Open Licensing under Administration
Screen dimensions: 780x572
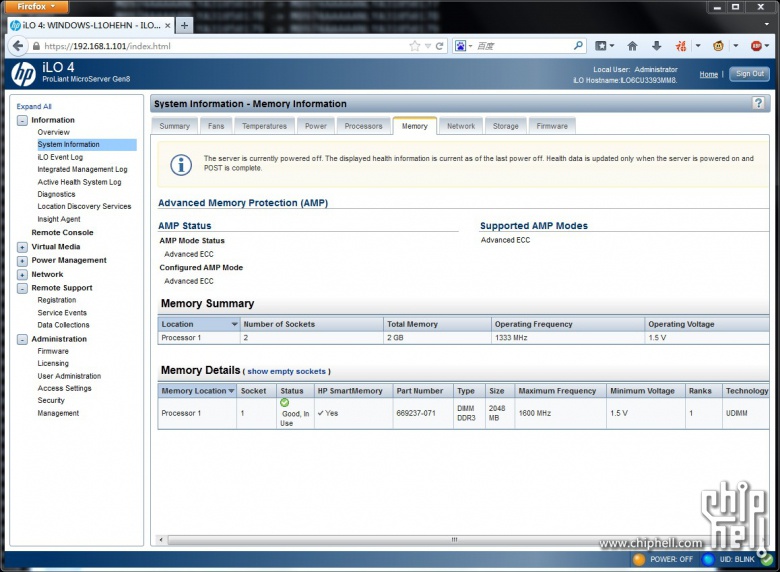[53, 364]
